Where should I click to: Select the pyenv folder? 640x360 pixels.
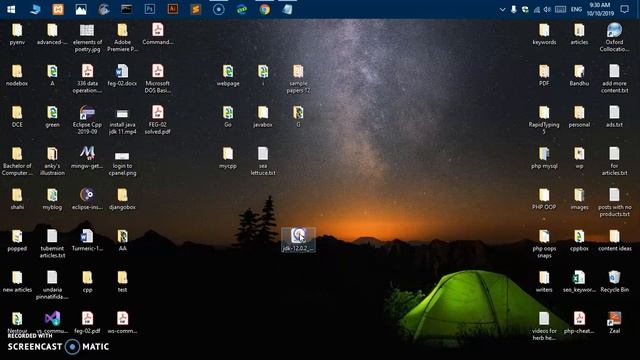click(17, 34)
